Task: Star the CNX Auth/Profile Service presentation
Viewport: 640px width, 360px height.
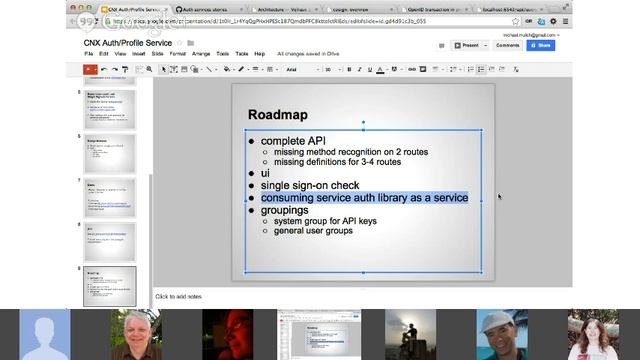Action: pyautogui.click(x=179, y=43)
